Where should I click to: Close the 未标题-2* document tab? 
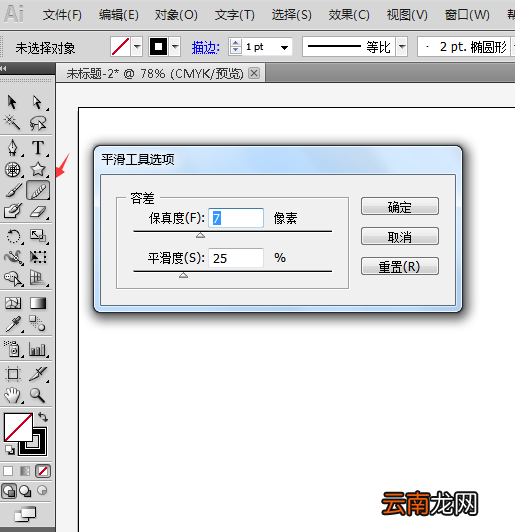point(254,73)
